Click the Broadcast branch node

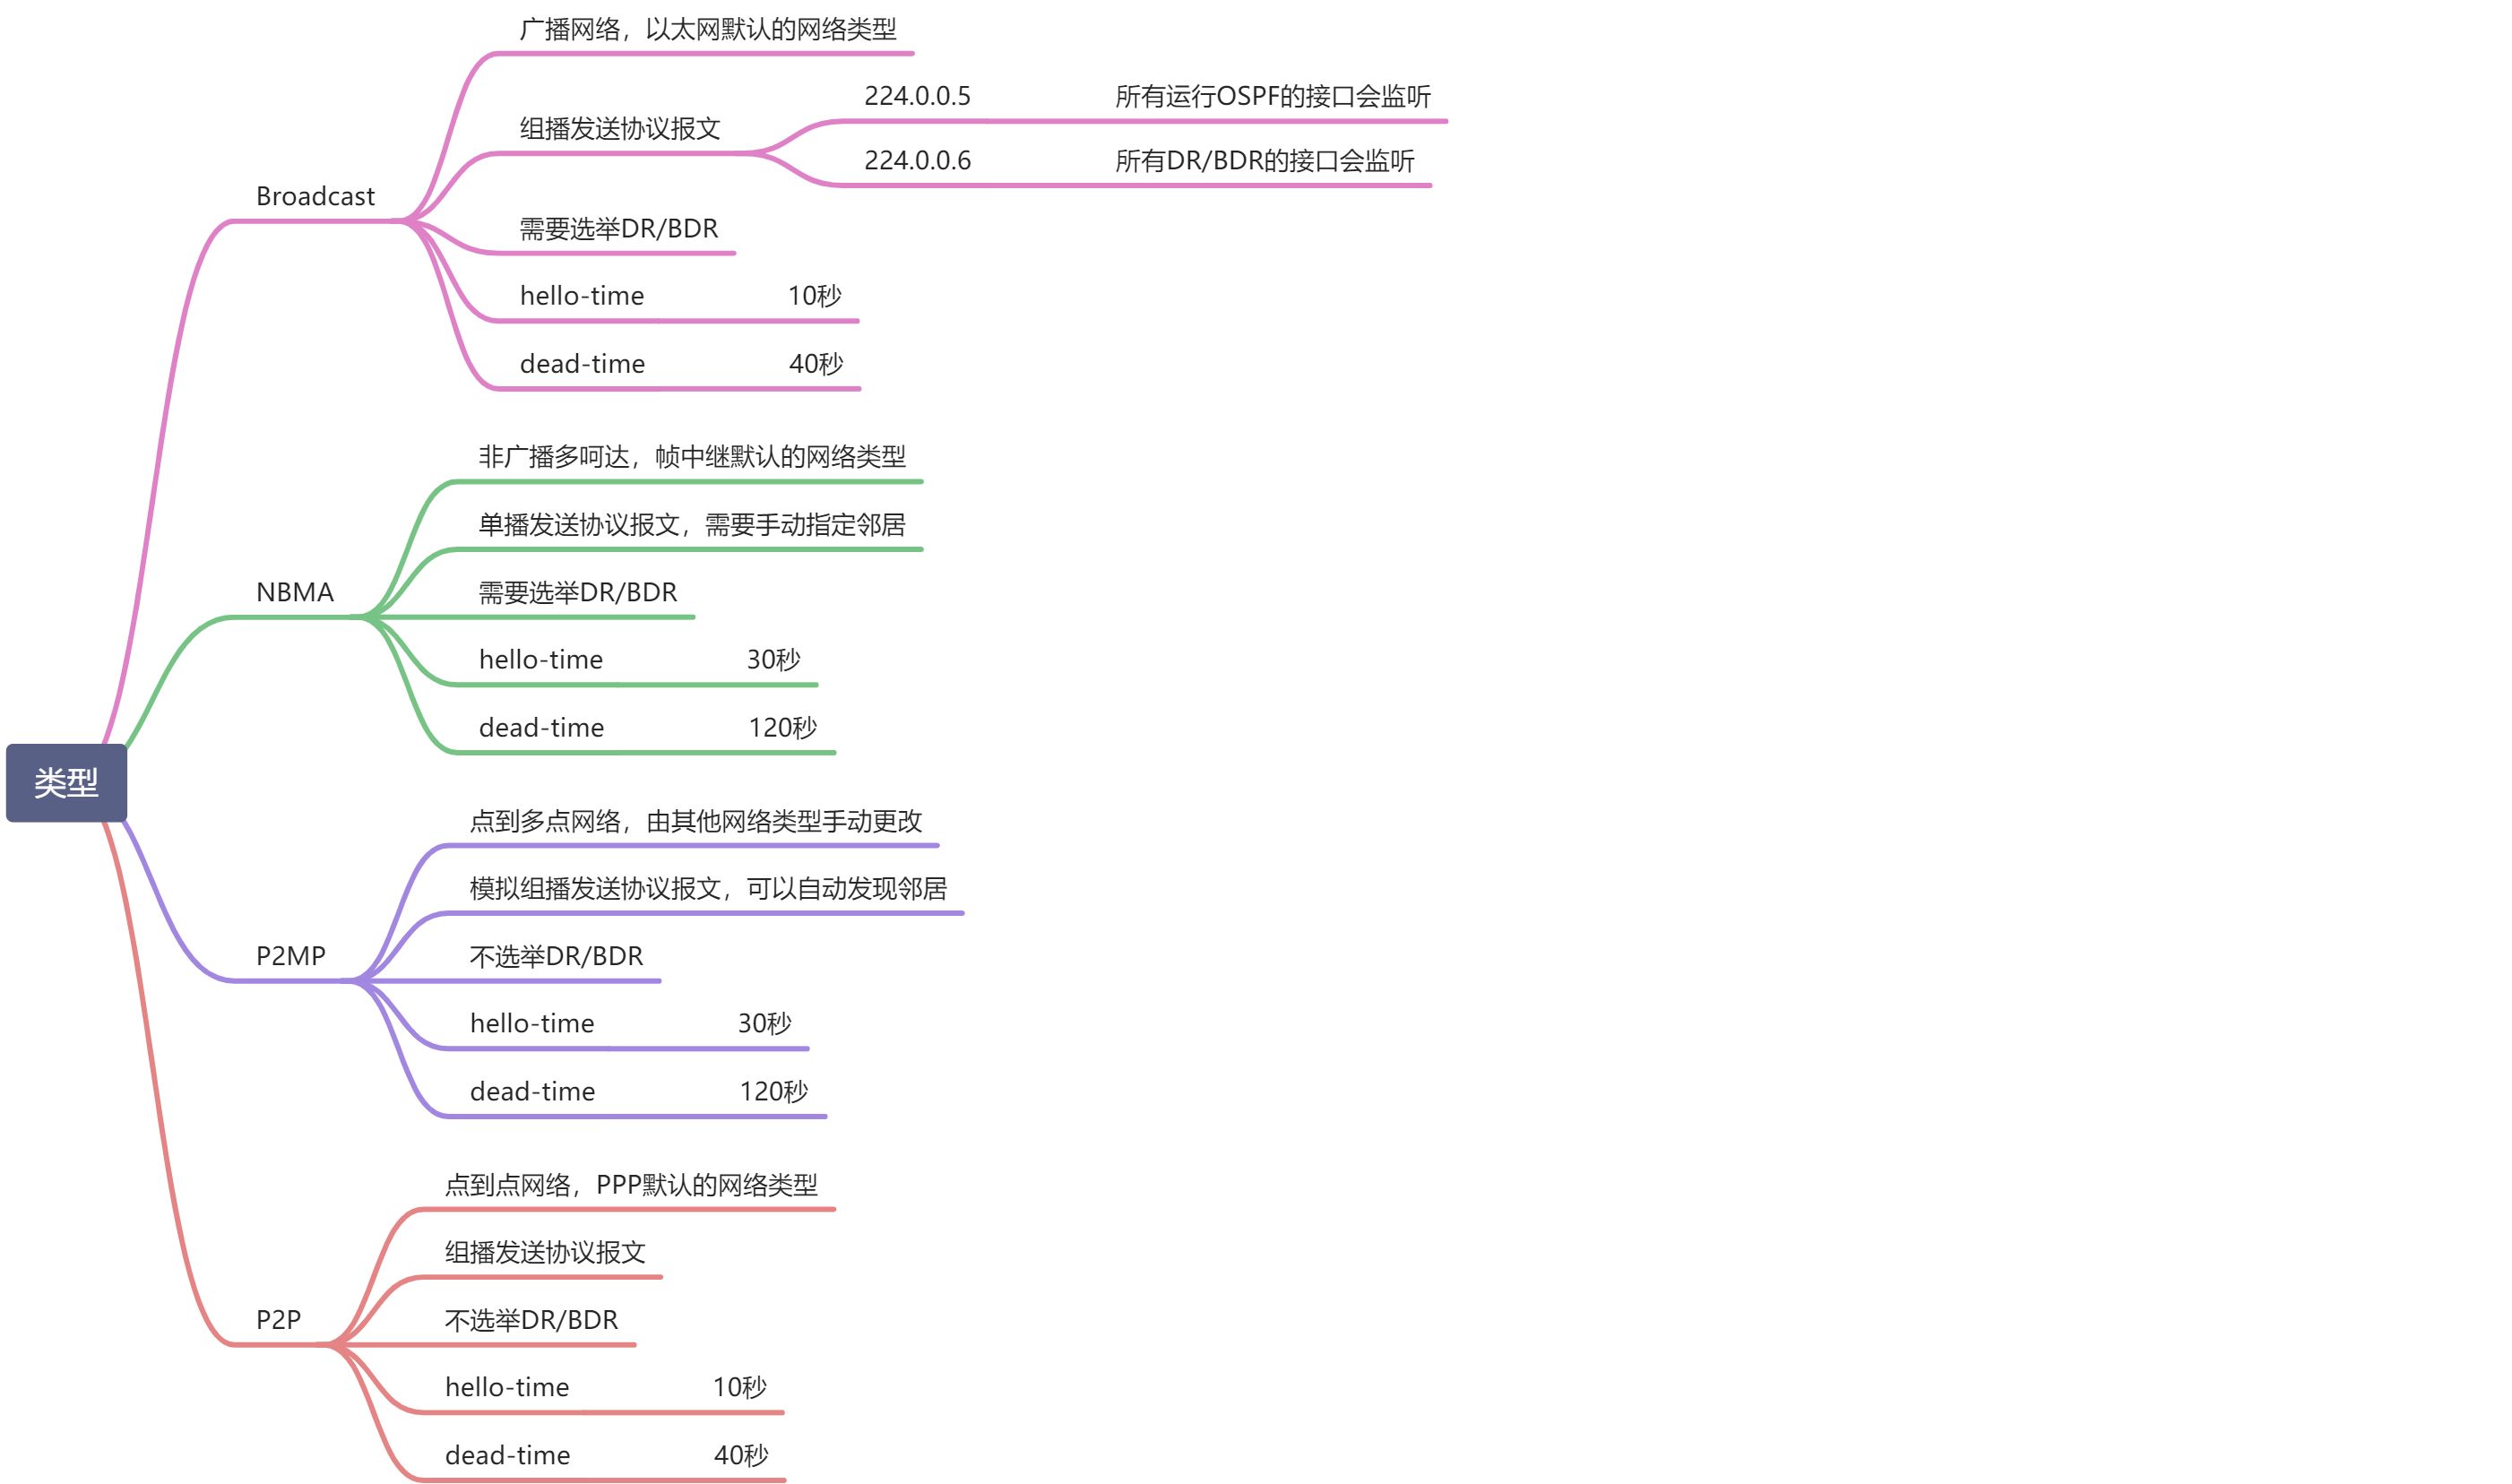click(315, 196)
